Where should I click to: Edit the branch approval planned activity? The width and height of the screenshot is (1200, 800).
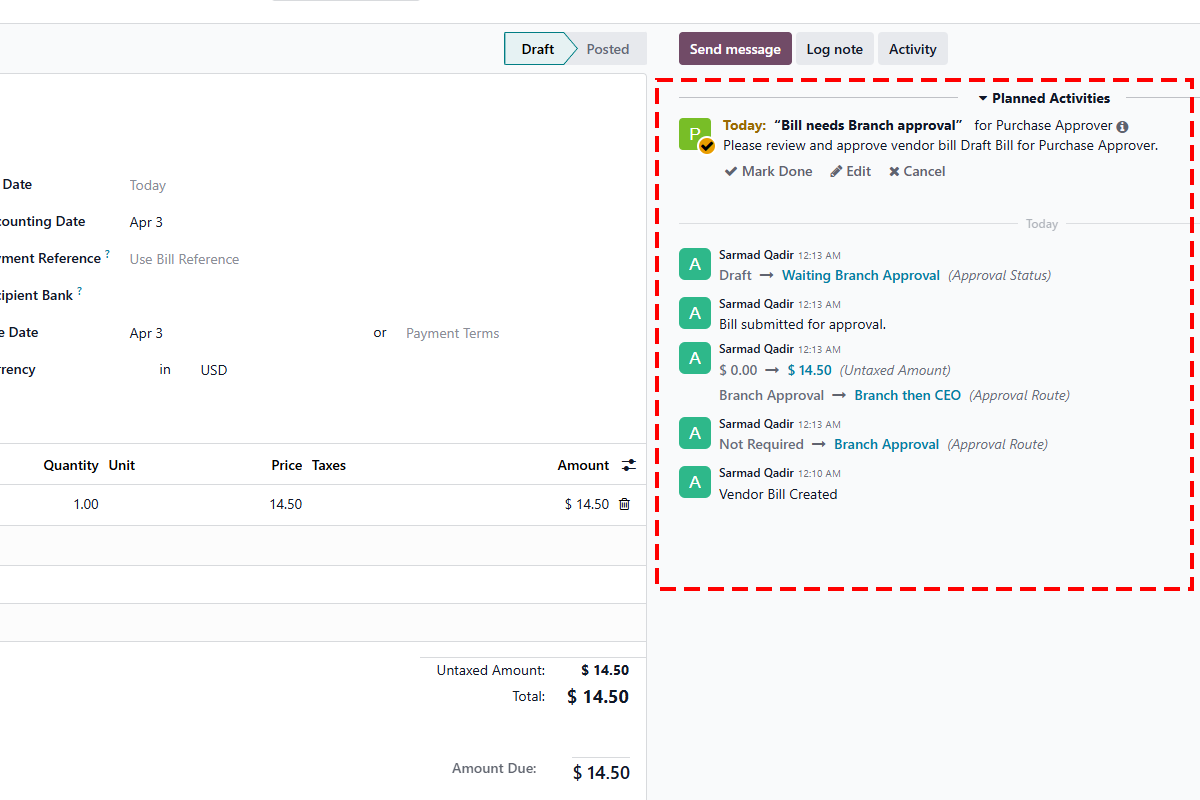tap(850, 171)
